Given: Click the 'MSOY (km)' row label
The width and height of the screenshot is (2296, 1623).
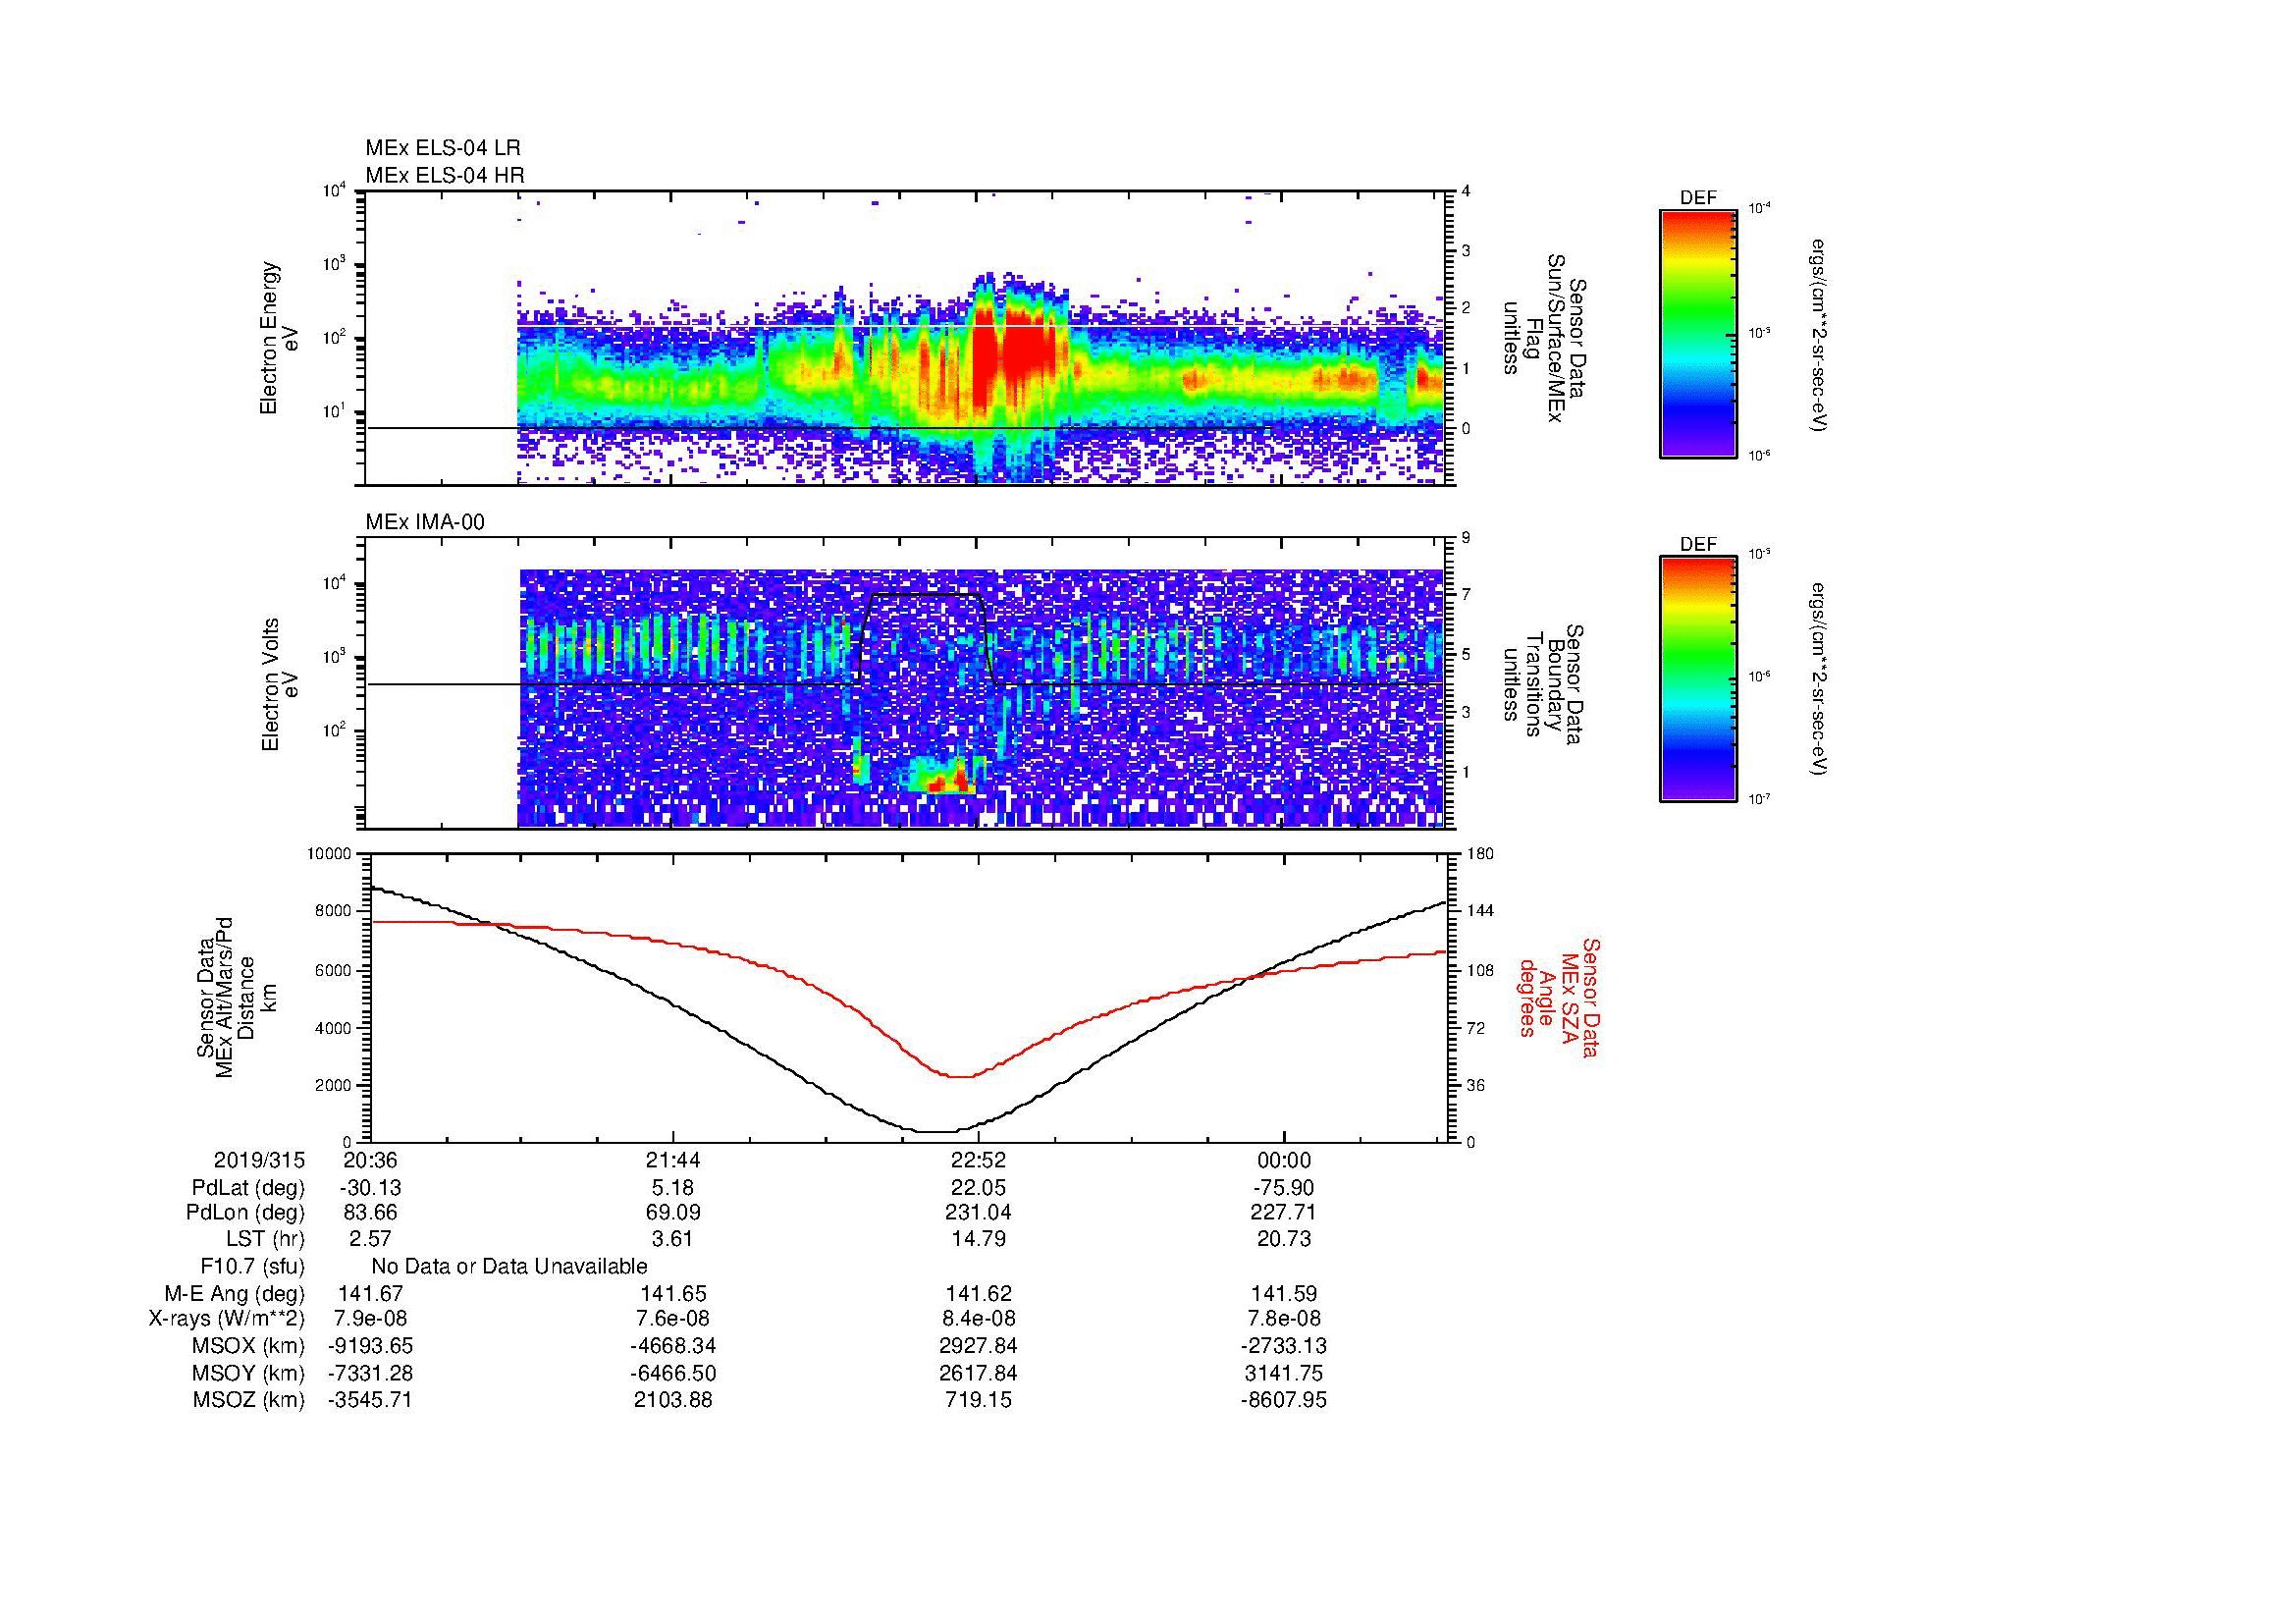Looking at the screenshot, I should [x=249, y=1373].
